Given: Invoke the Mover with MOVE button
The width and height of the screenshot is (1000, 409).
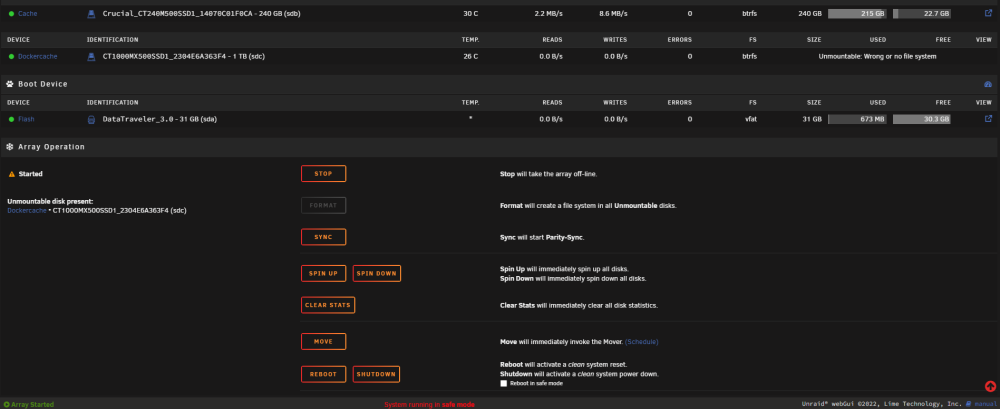Looking at the screenshot, I should 323,341.
